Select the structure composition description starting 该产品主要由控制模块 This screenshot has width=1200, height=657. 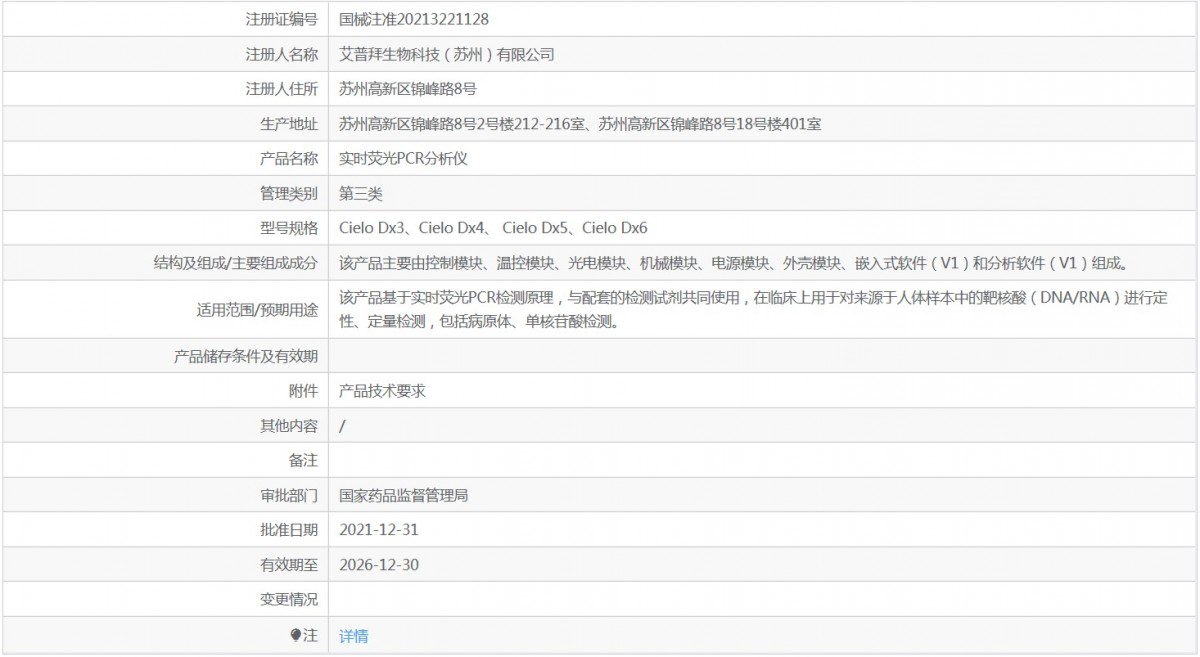[735, 263]
